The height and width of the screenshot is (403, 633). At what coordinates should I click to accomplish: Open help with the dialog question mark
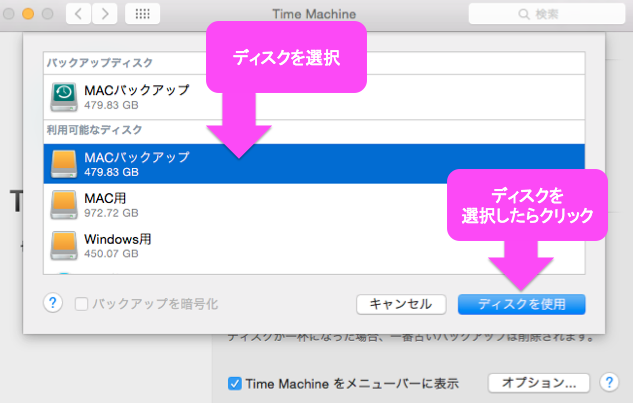[53, 303]
